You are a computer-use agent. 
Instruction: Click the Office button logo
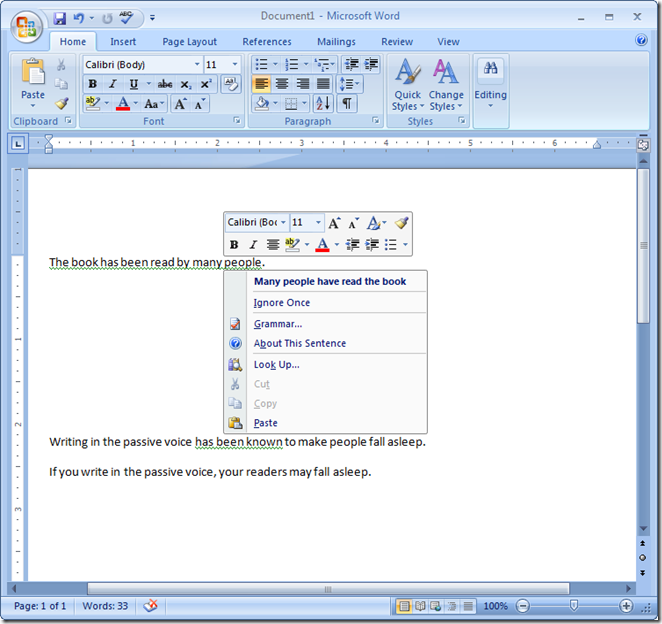(x=26, y=27)
